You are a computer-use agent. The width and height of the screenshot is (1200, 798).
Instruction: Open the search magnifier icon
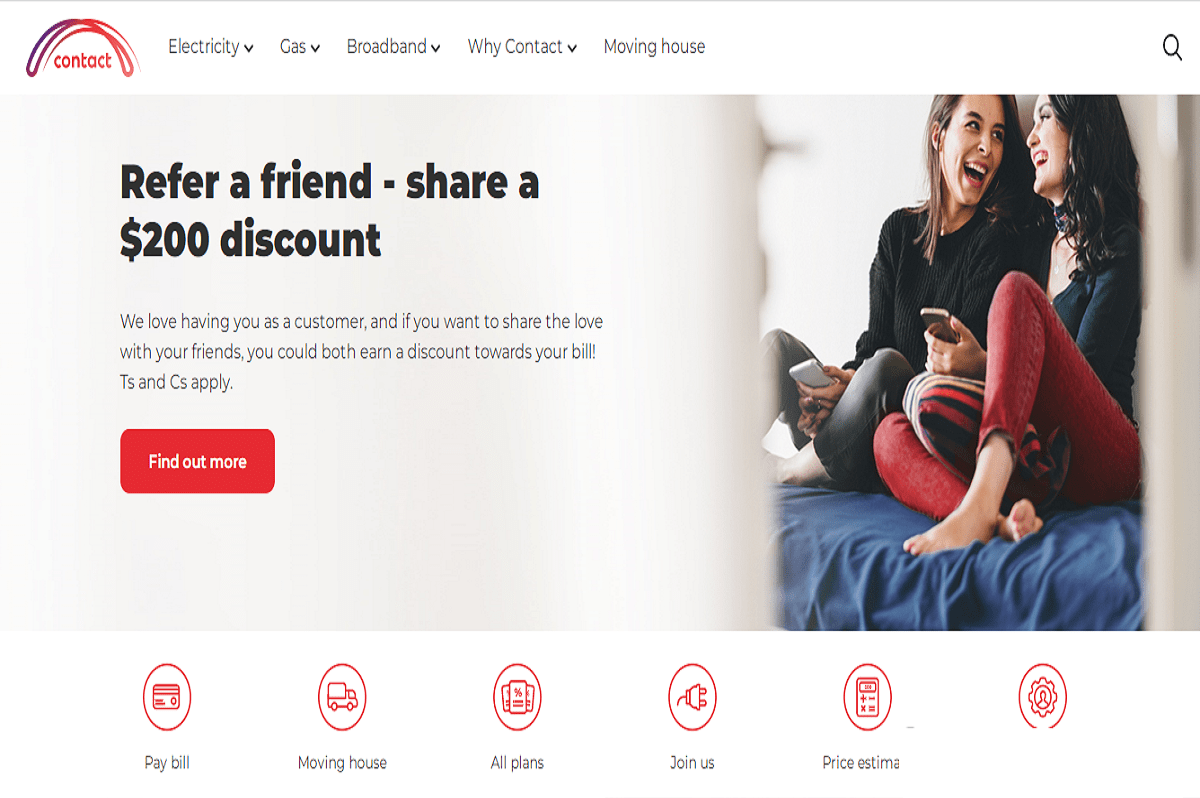(1172, 47)
